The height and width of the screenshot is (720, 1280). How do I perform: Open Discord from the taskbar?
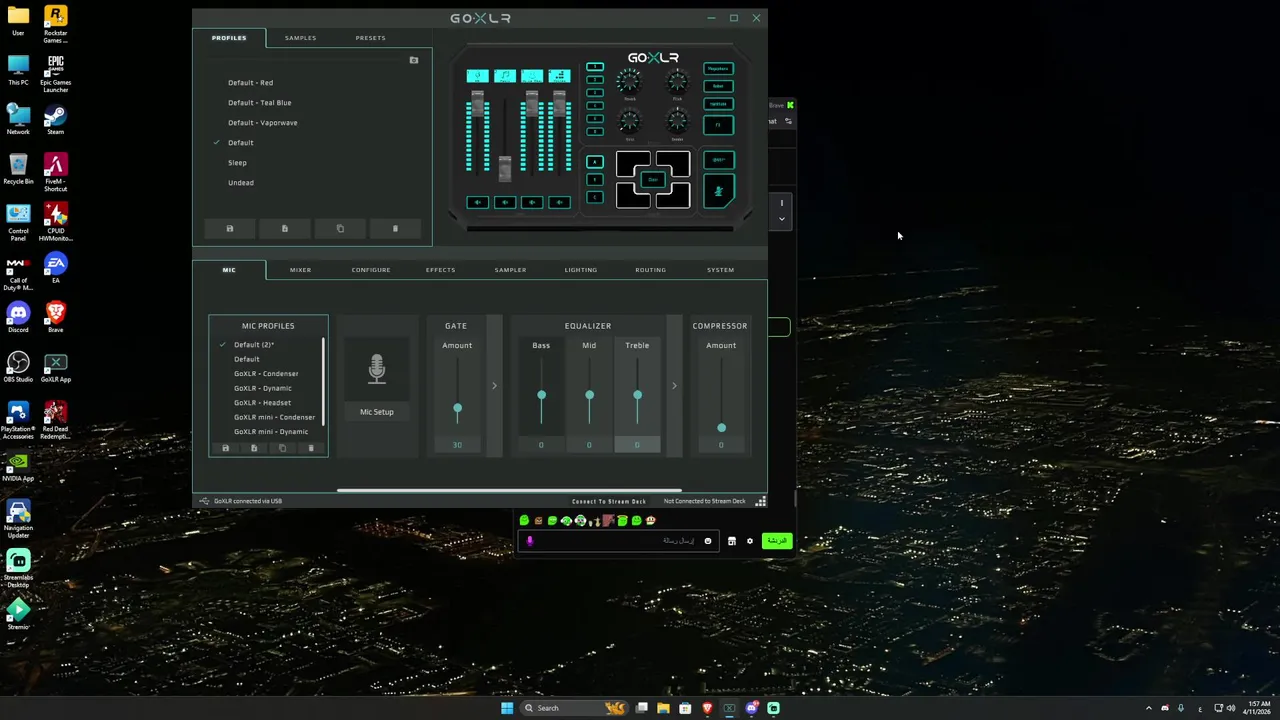pyautogui.click(x=751, y=708)
